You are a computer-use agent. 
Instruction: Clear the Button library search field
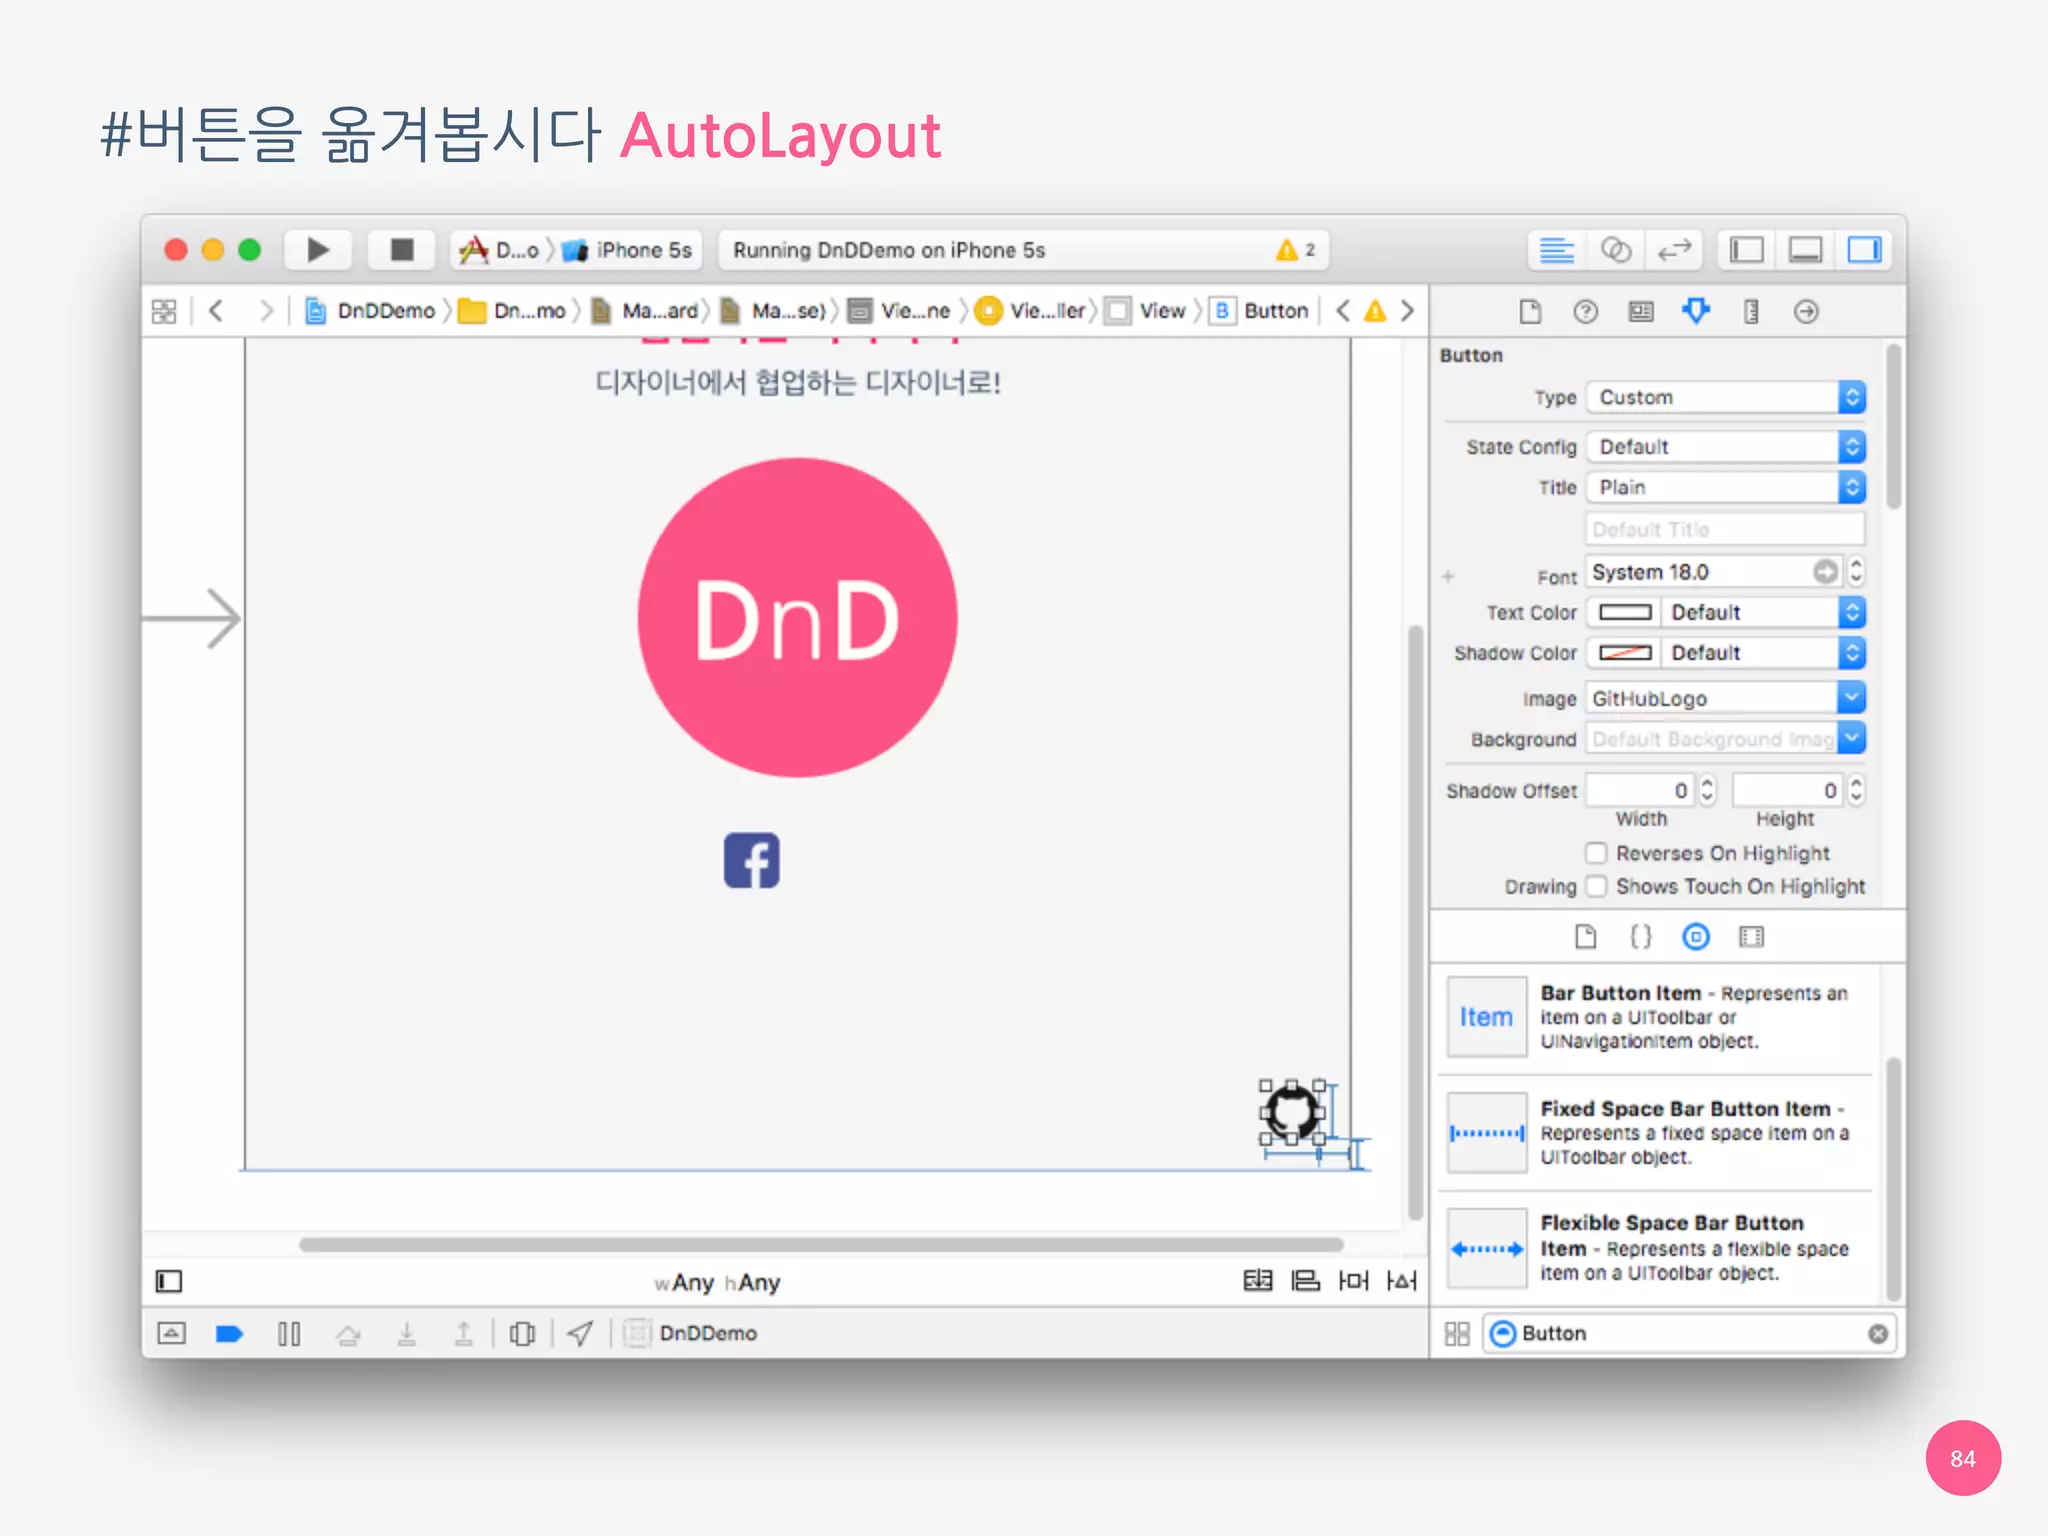pos(1878,1334)
